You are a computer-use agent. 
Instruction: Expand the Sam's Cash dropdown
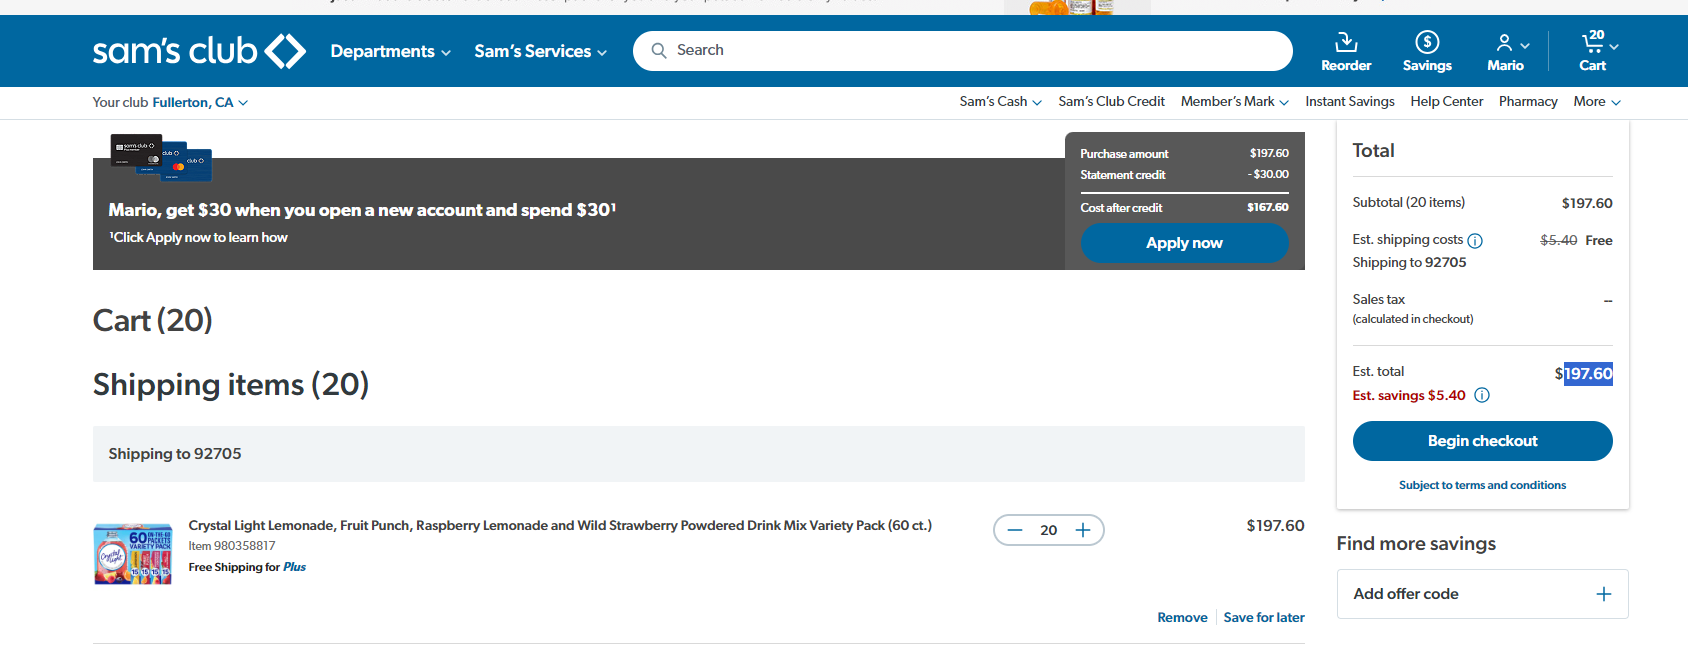[1001, 102]
